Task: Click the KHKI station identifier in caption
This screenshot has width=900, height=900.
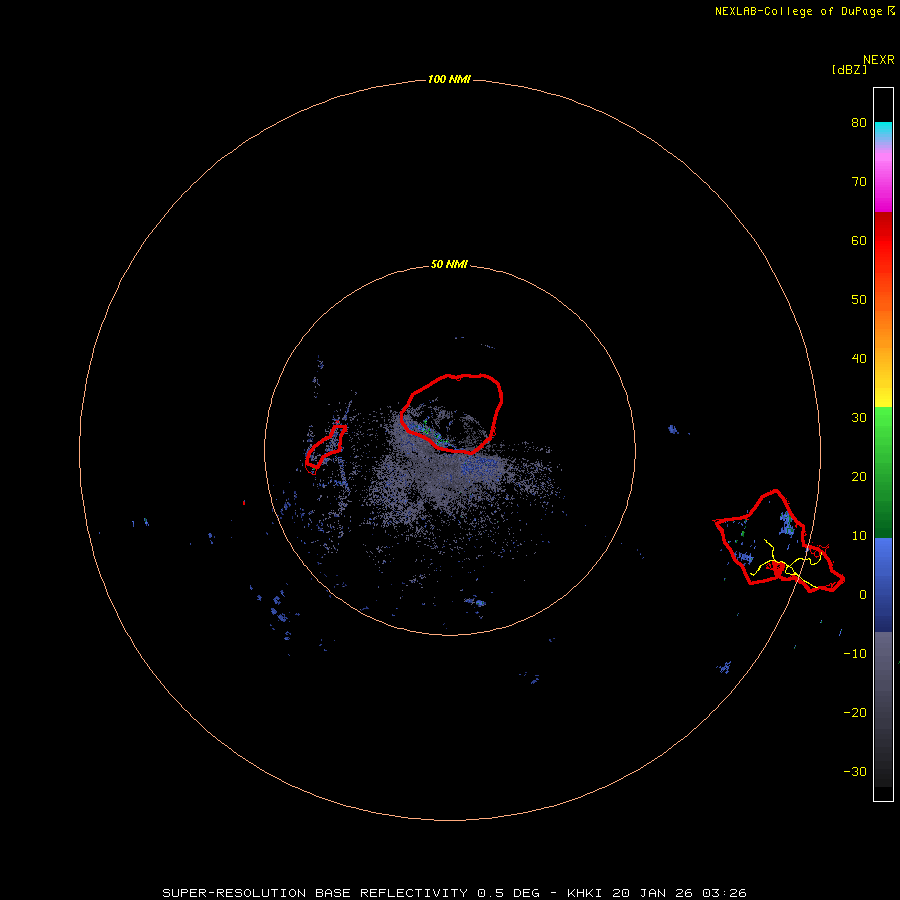Action: [585, 893]
